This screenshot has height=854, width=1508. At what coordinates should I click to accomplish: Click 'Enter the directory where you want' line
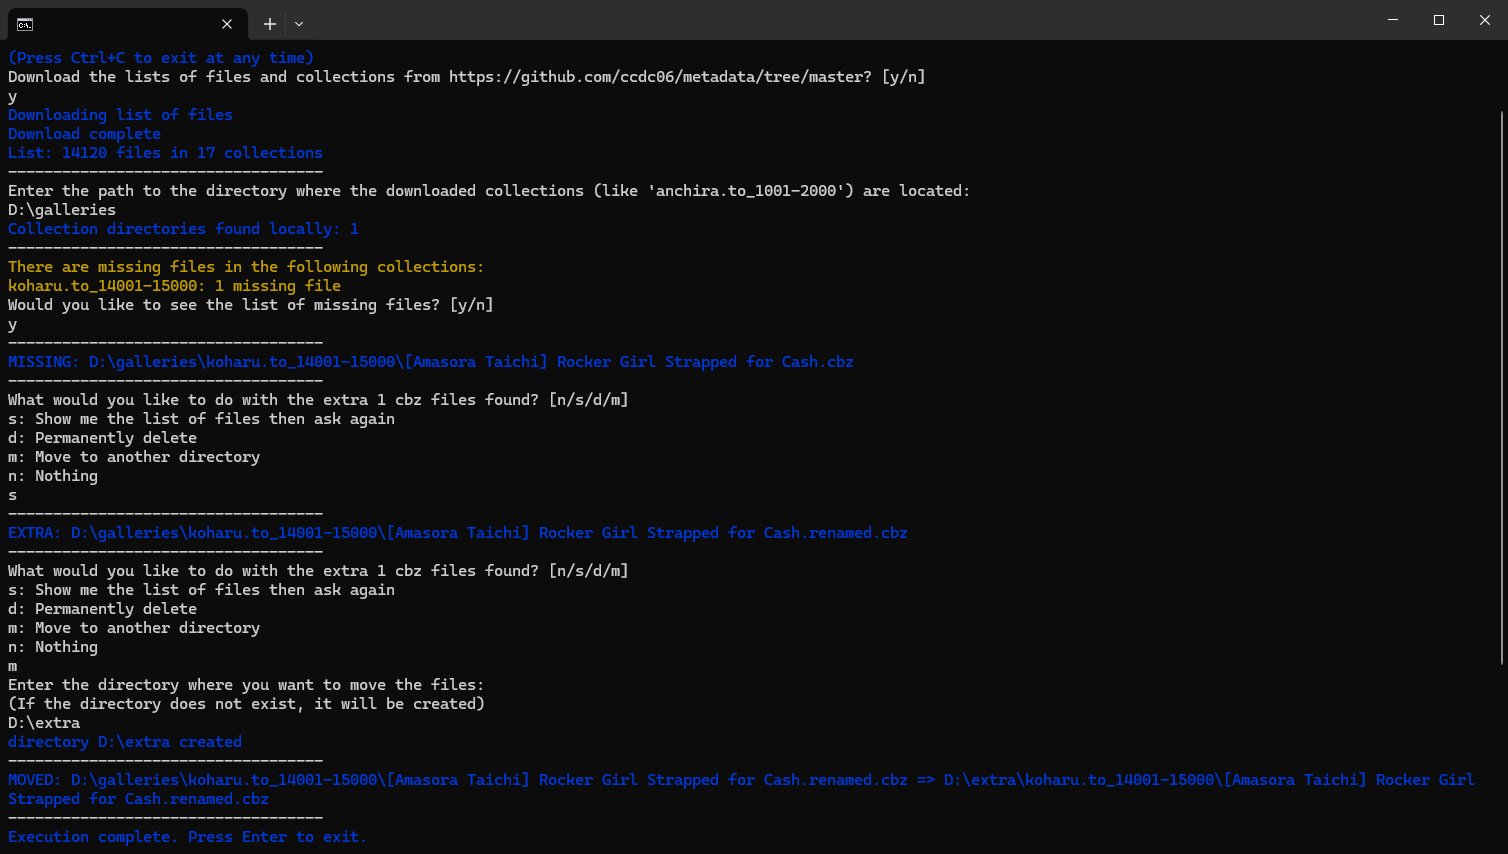point(246,685)
